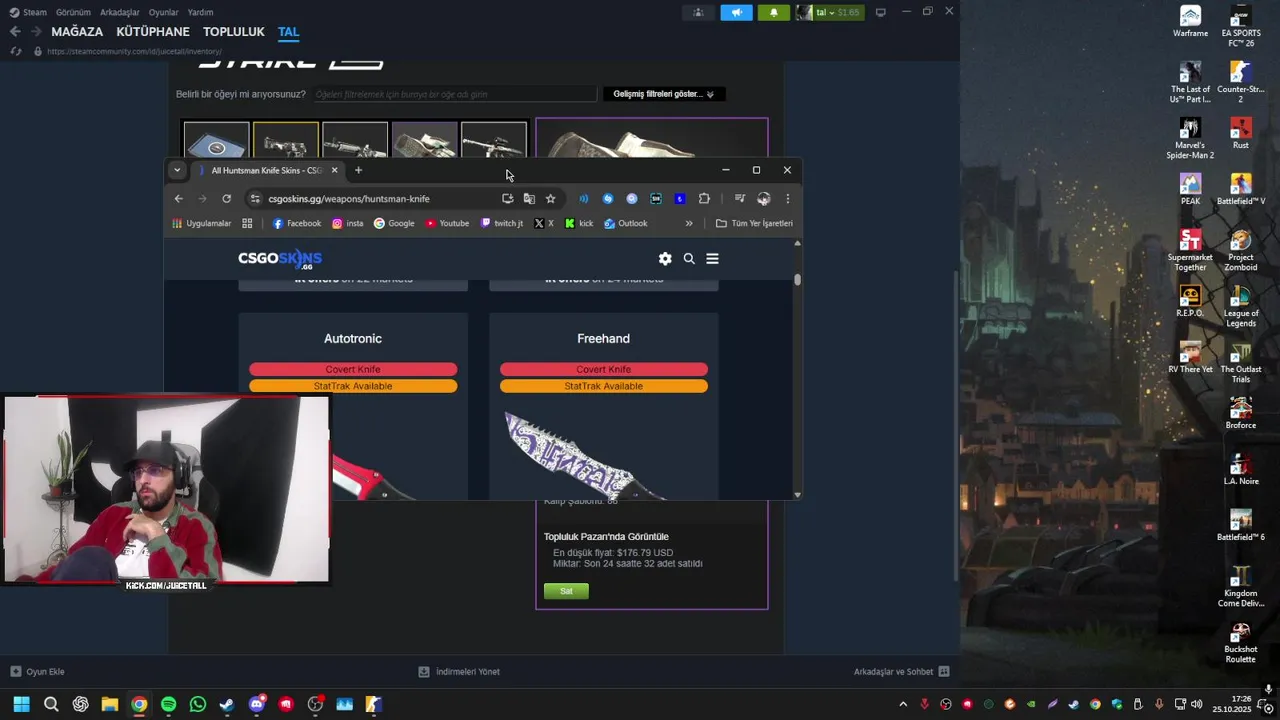Viewport: 1280px width, 720px height.
Task: Open İndirmeleri Yönet in Steam
Action: [x=459, y=672]
